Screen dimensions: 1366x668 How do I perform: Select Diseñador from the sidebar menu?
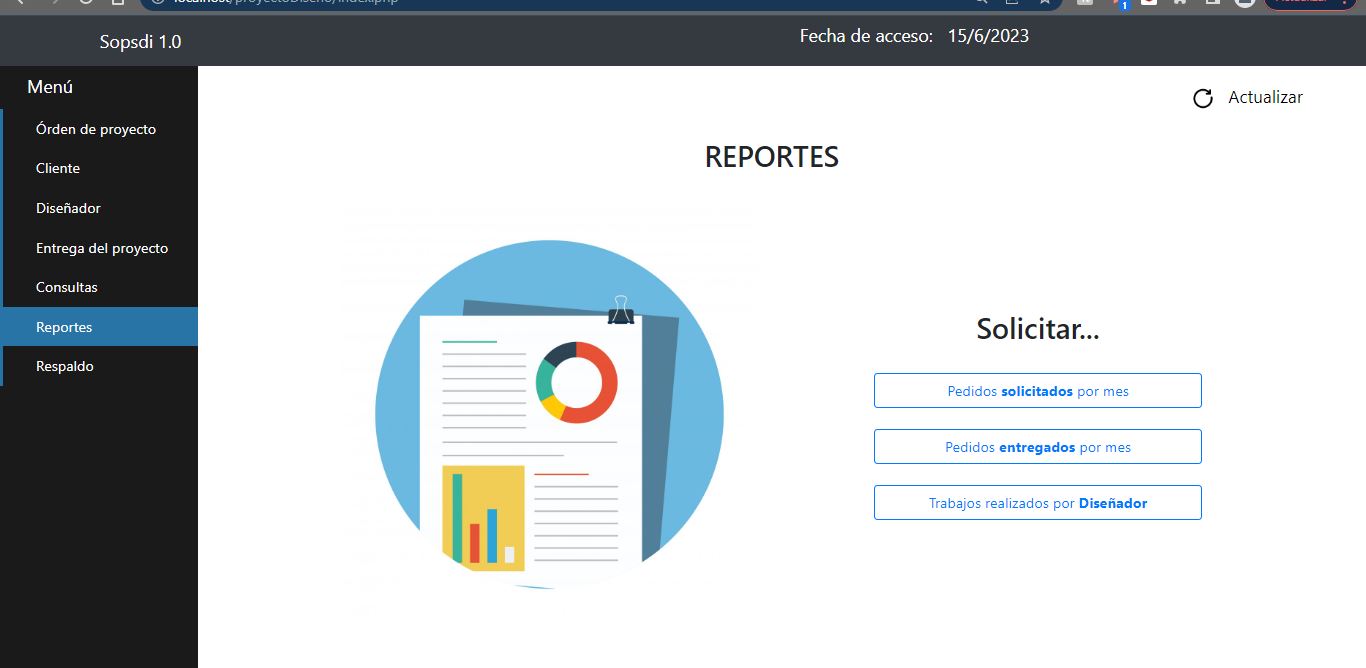(68, 208)
